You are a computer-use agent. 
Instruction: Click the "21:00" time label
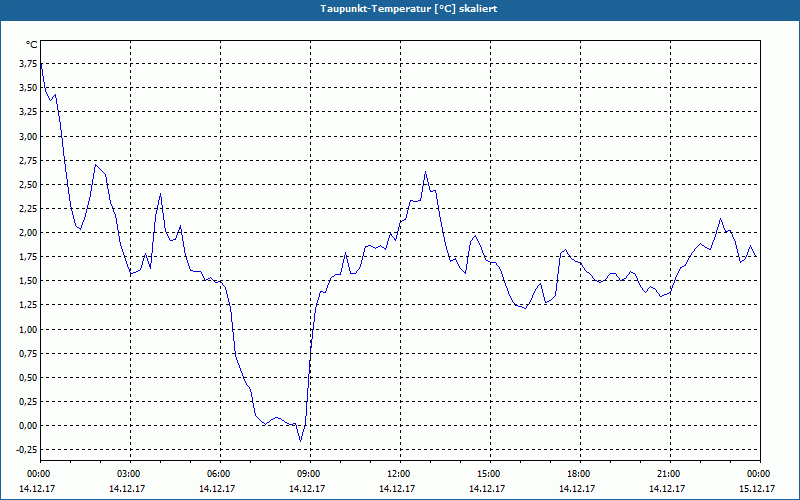pyautogui.click(x=670, y=474)
